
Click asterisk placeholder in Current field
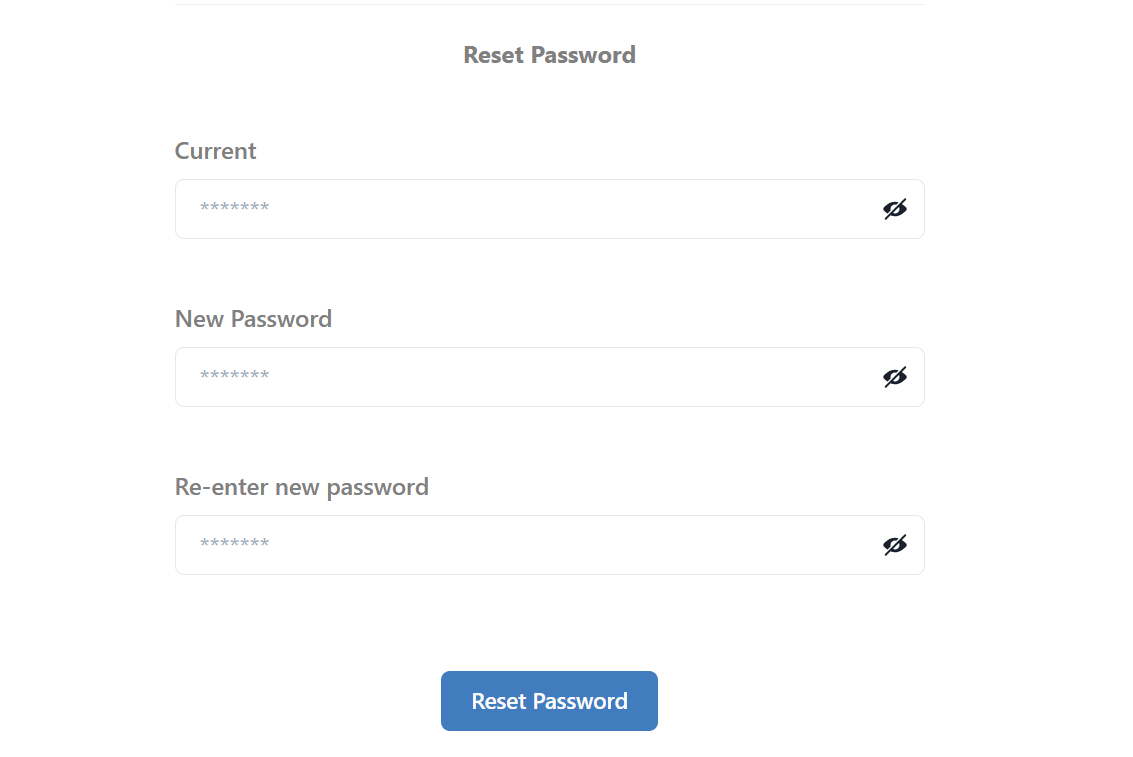(234, 207)
